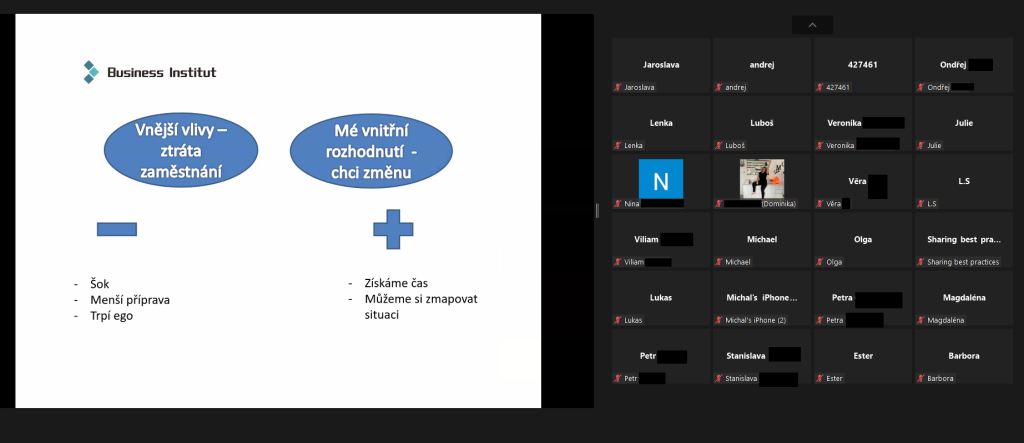Click the blue minus shape on slide
The image size is (1024, 443).
tap(117, 229)
